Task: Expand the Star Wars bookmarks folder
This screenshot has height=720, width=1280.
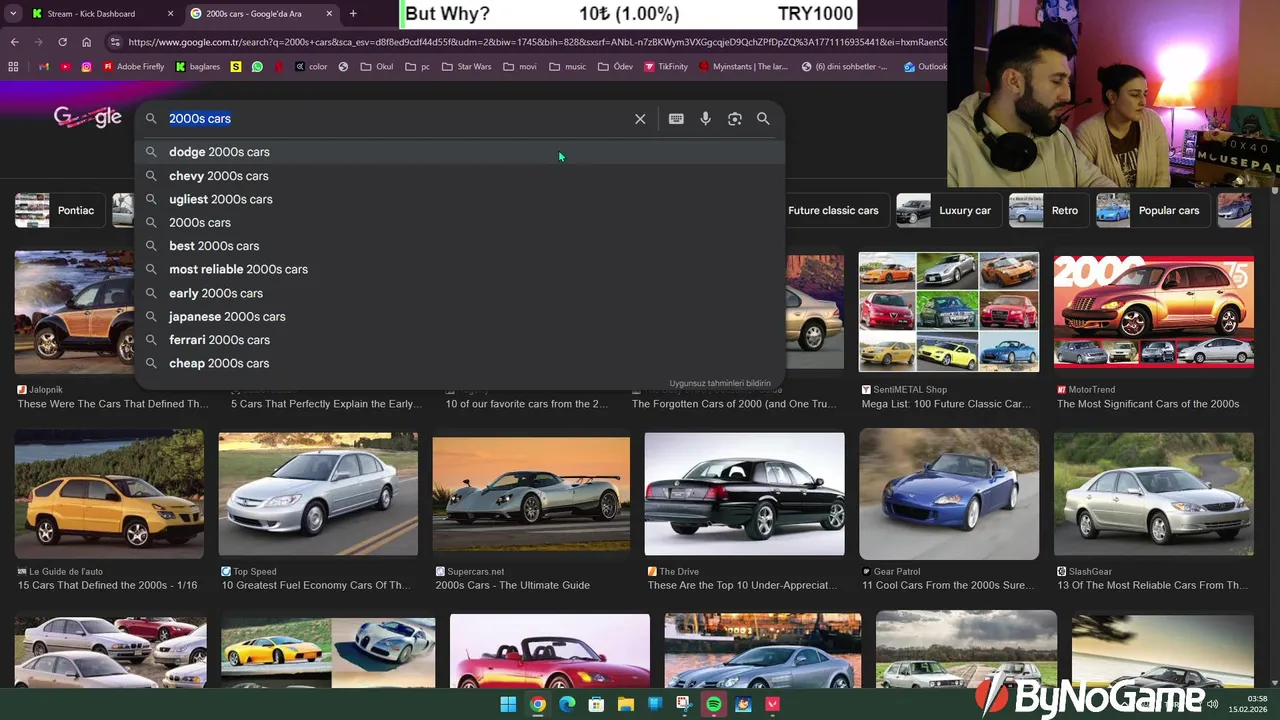Action: 465,67
